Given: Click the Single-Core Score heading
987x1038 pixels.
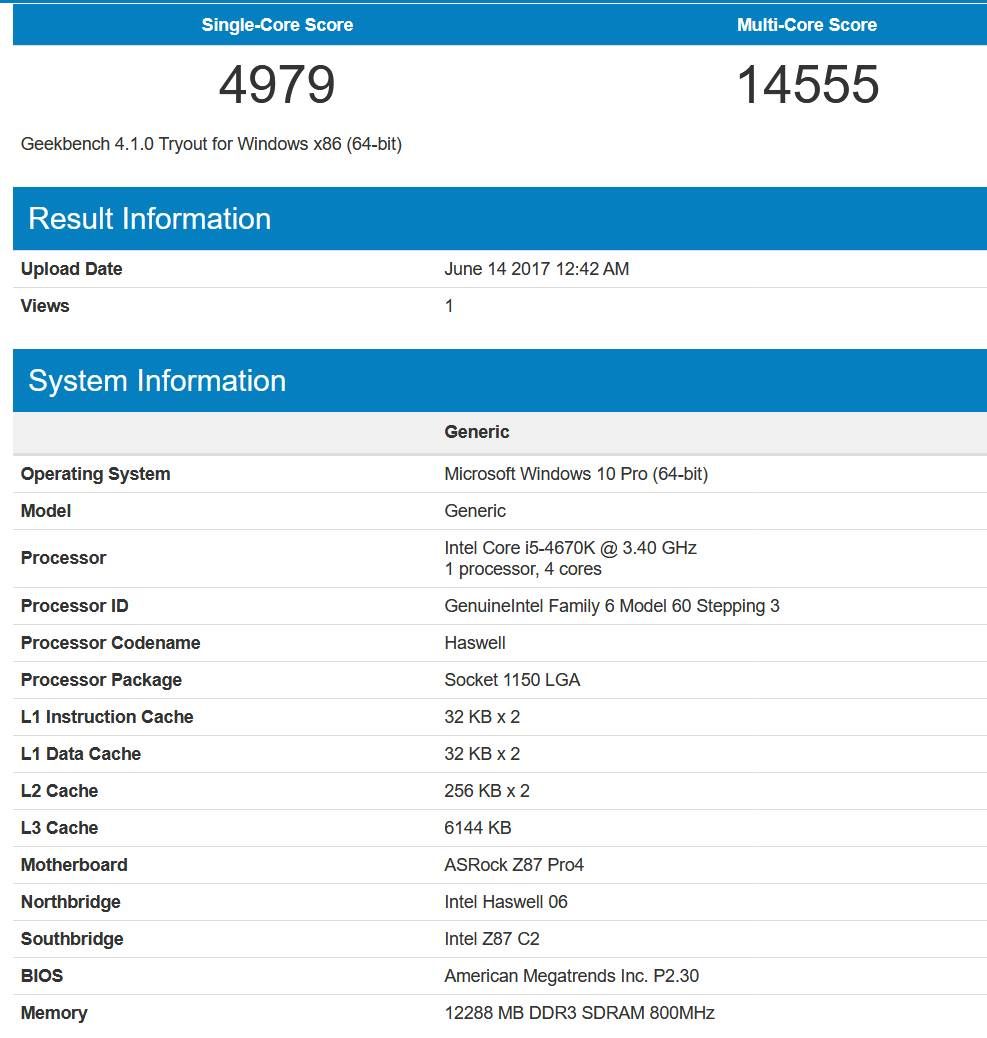Looking at the screenshot, I should [277, 25].
